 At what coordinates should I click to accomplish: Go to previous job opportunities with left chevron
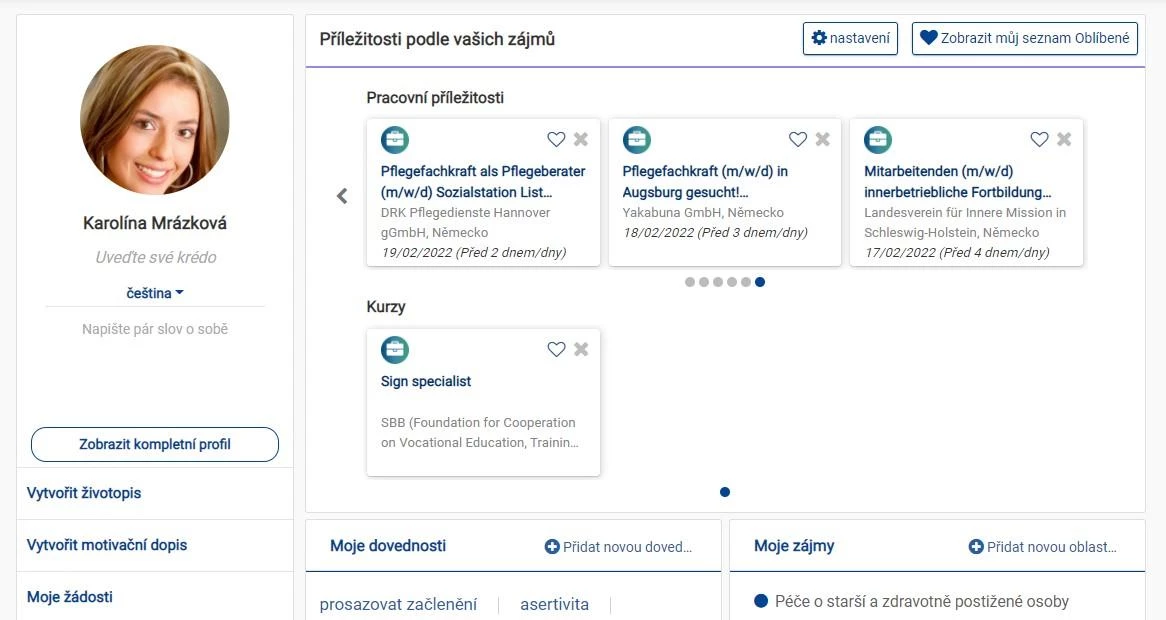(342, 196)
